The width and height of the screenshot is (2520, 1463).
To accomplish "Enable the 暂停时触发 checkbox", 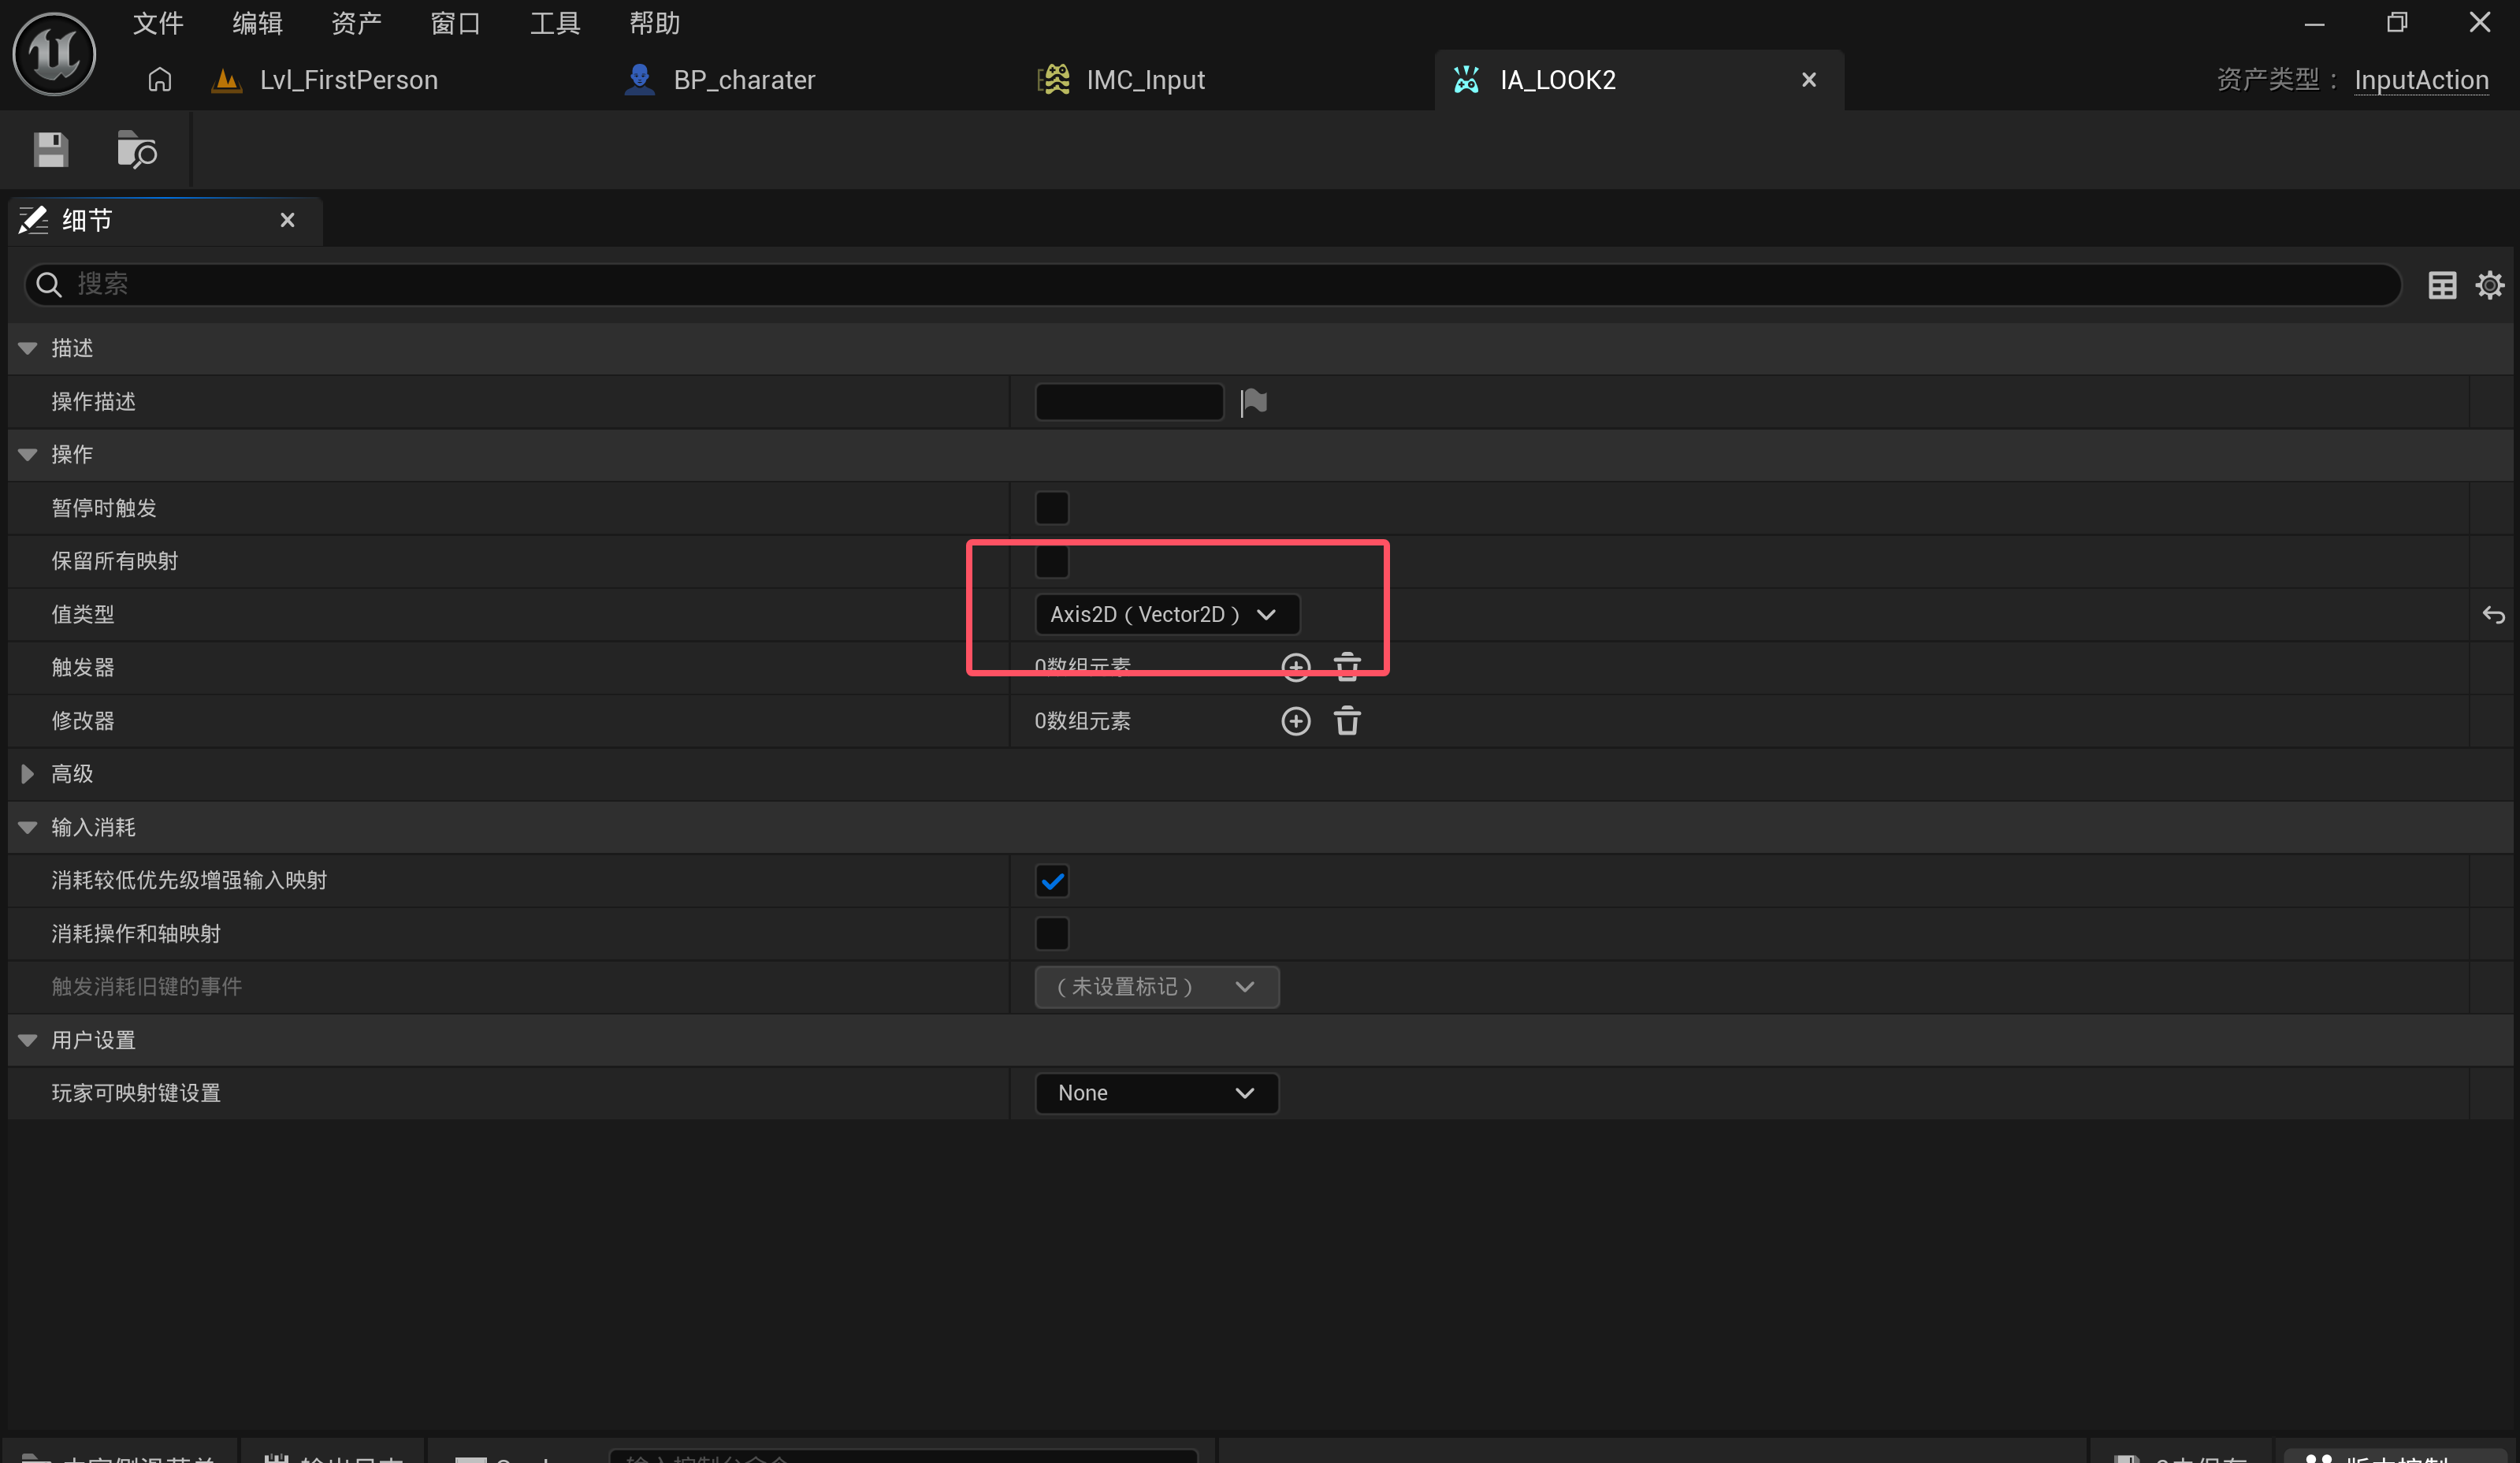I will click(1051, 508).
